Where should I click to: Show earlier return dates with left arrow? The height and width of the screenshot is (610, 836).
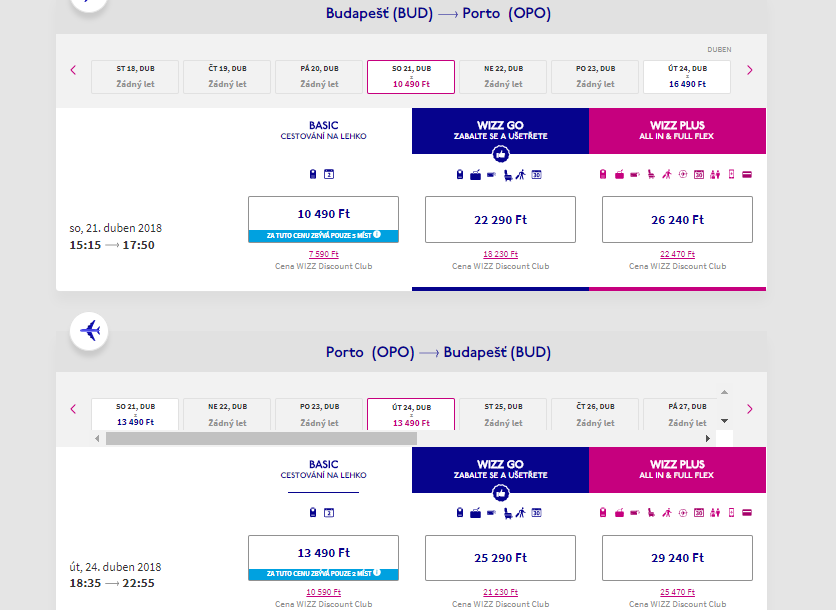73,409
